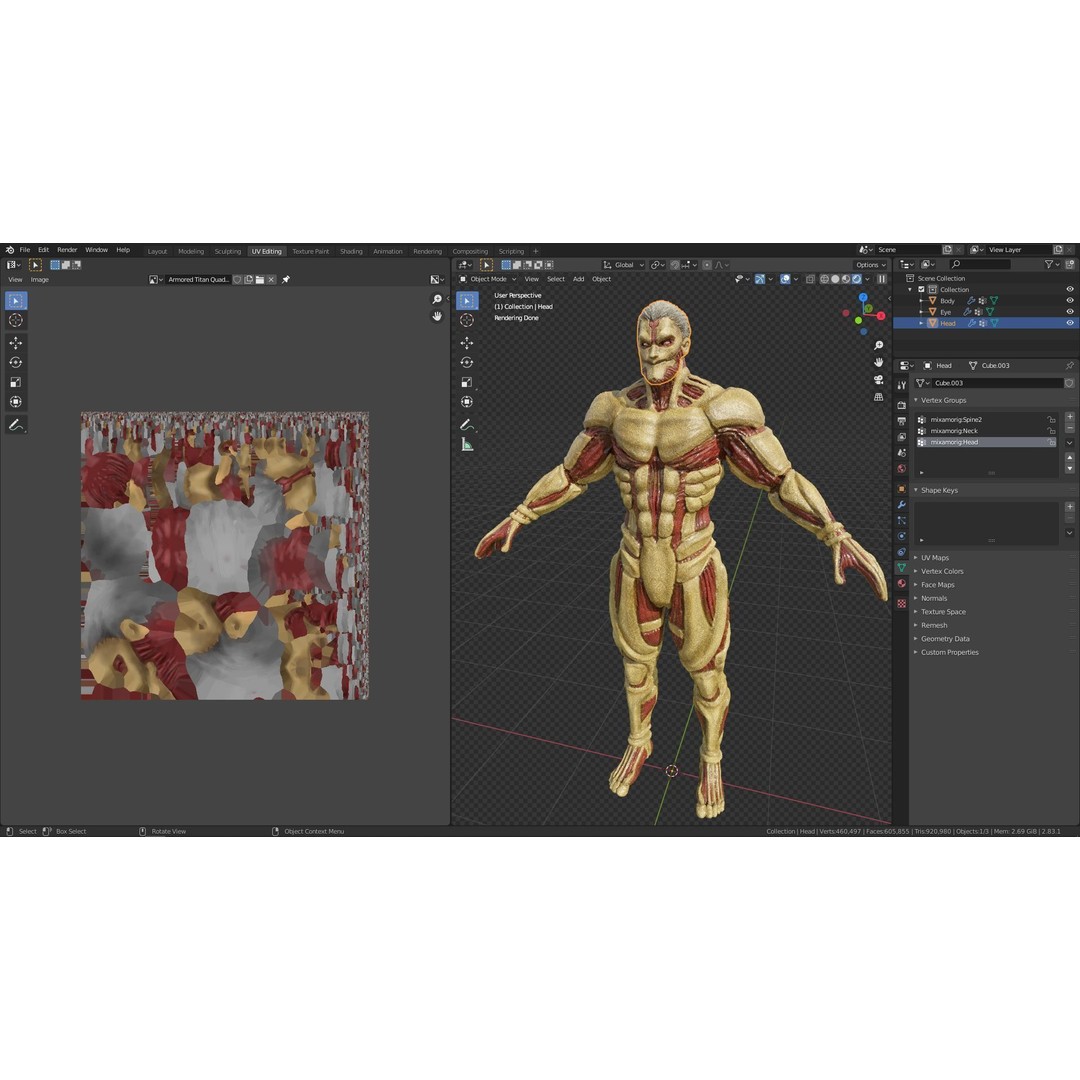
Task: Collapse the Vertex Groups panel
Action: (x=943, y=400)
